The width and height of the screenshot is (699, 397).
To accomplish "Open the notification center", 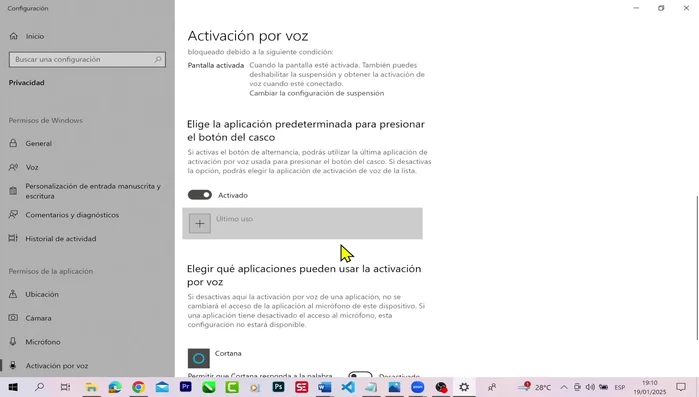I will click(681, 387).
